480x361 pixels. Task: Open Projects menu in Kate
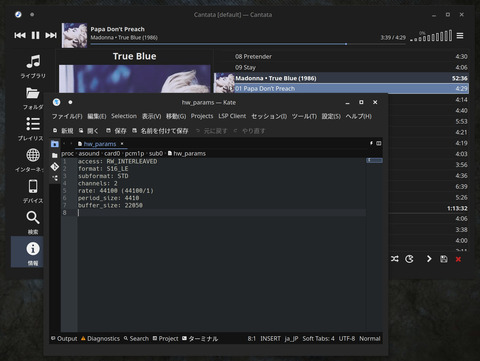pyautogui.click(x=202, y=116)
